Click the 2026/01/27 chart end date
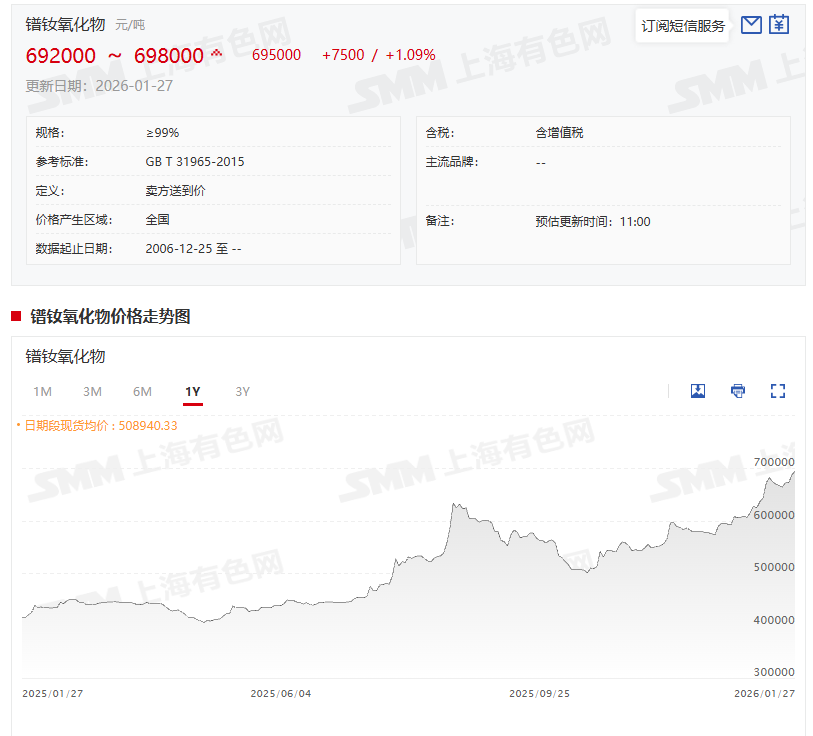Image resolution: width=813 pixels, height=736 pixels. click(764, 693)
